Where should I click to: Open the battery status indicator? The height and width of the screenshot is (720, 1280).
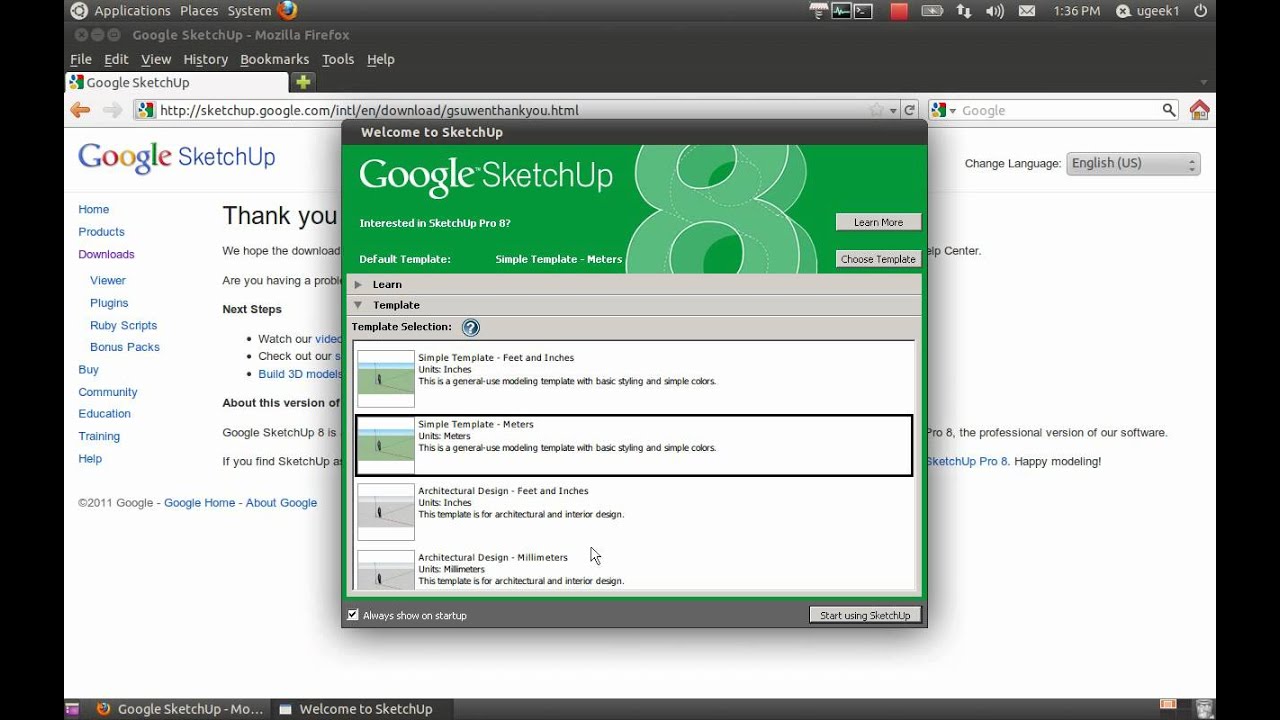[932, 11]
